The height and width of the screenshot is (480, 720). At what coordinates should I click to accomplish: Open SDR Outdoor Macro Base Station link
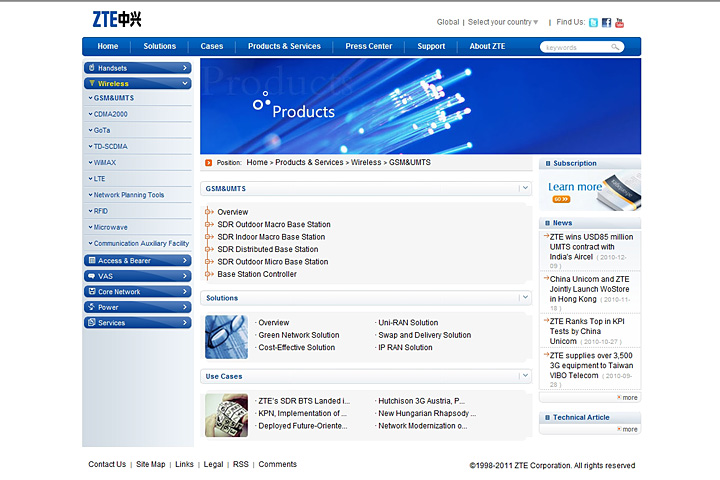pos(273,225)
